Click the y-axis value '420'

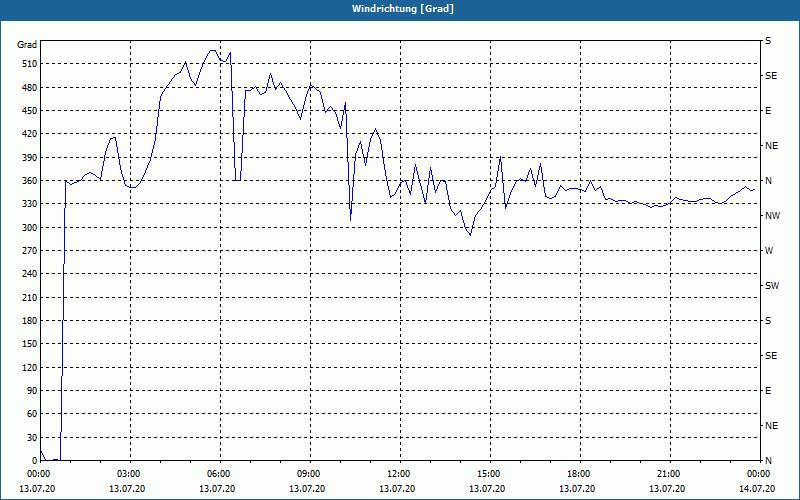click(x=30, y=134)
